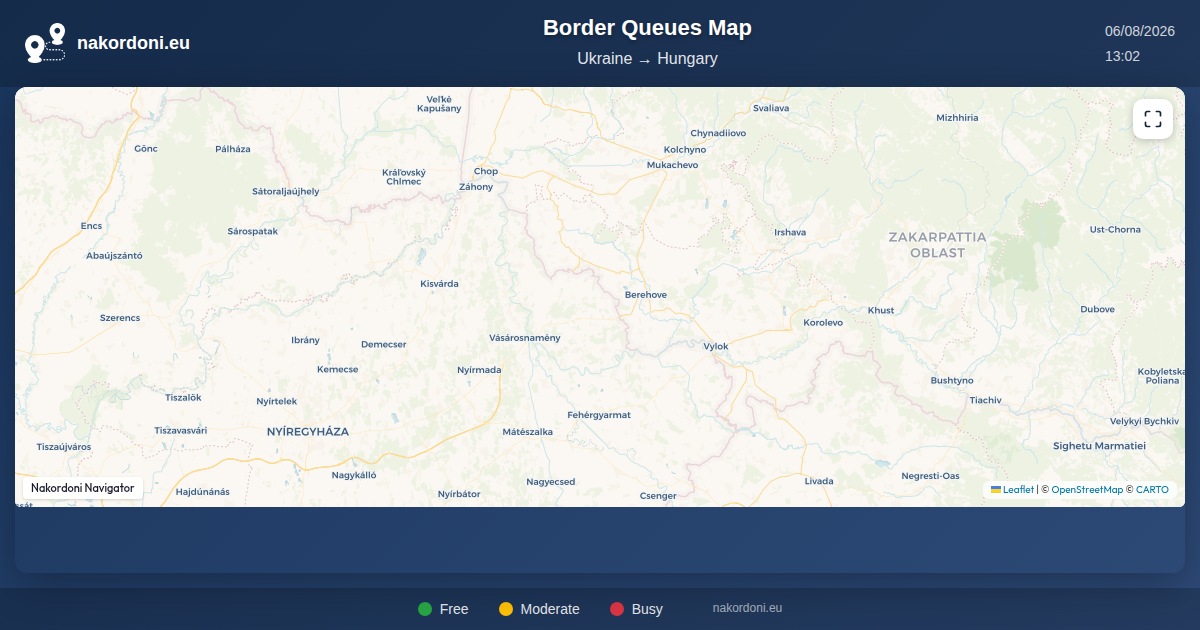This screenshot has width=1200, height=630.
Task: Click the Khust label on map
Action: [x=881, y=310]
